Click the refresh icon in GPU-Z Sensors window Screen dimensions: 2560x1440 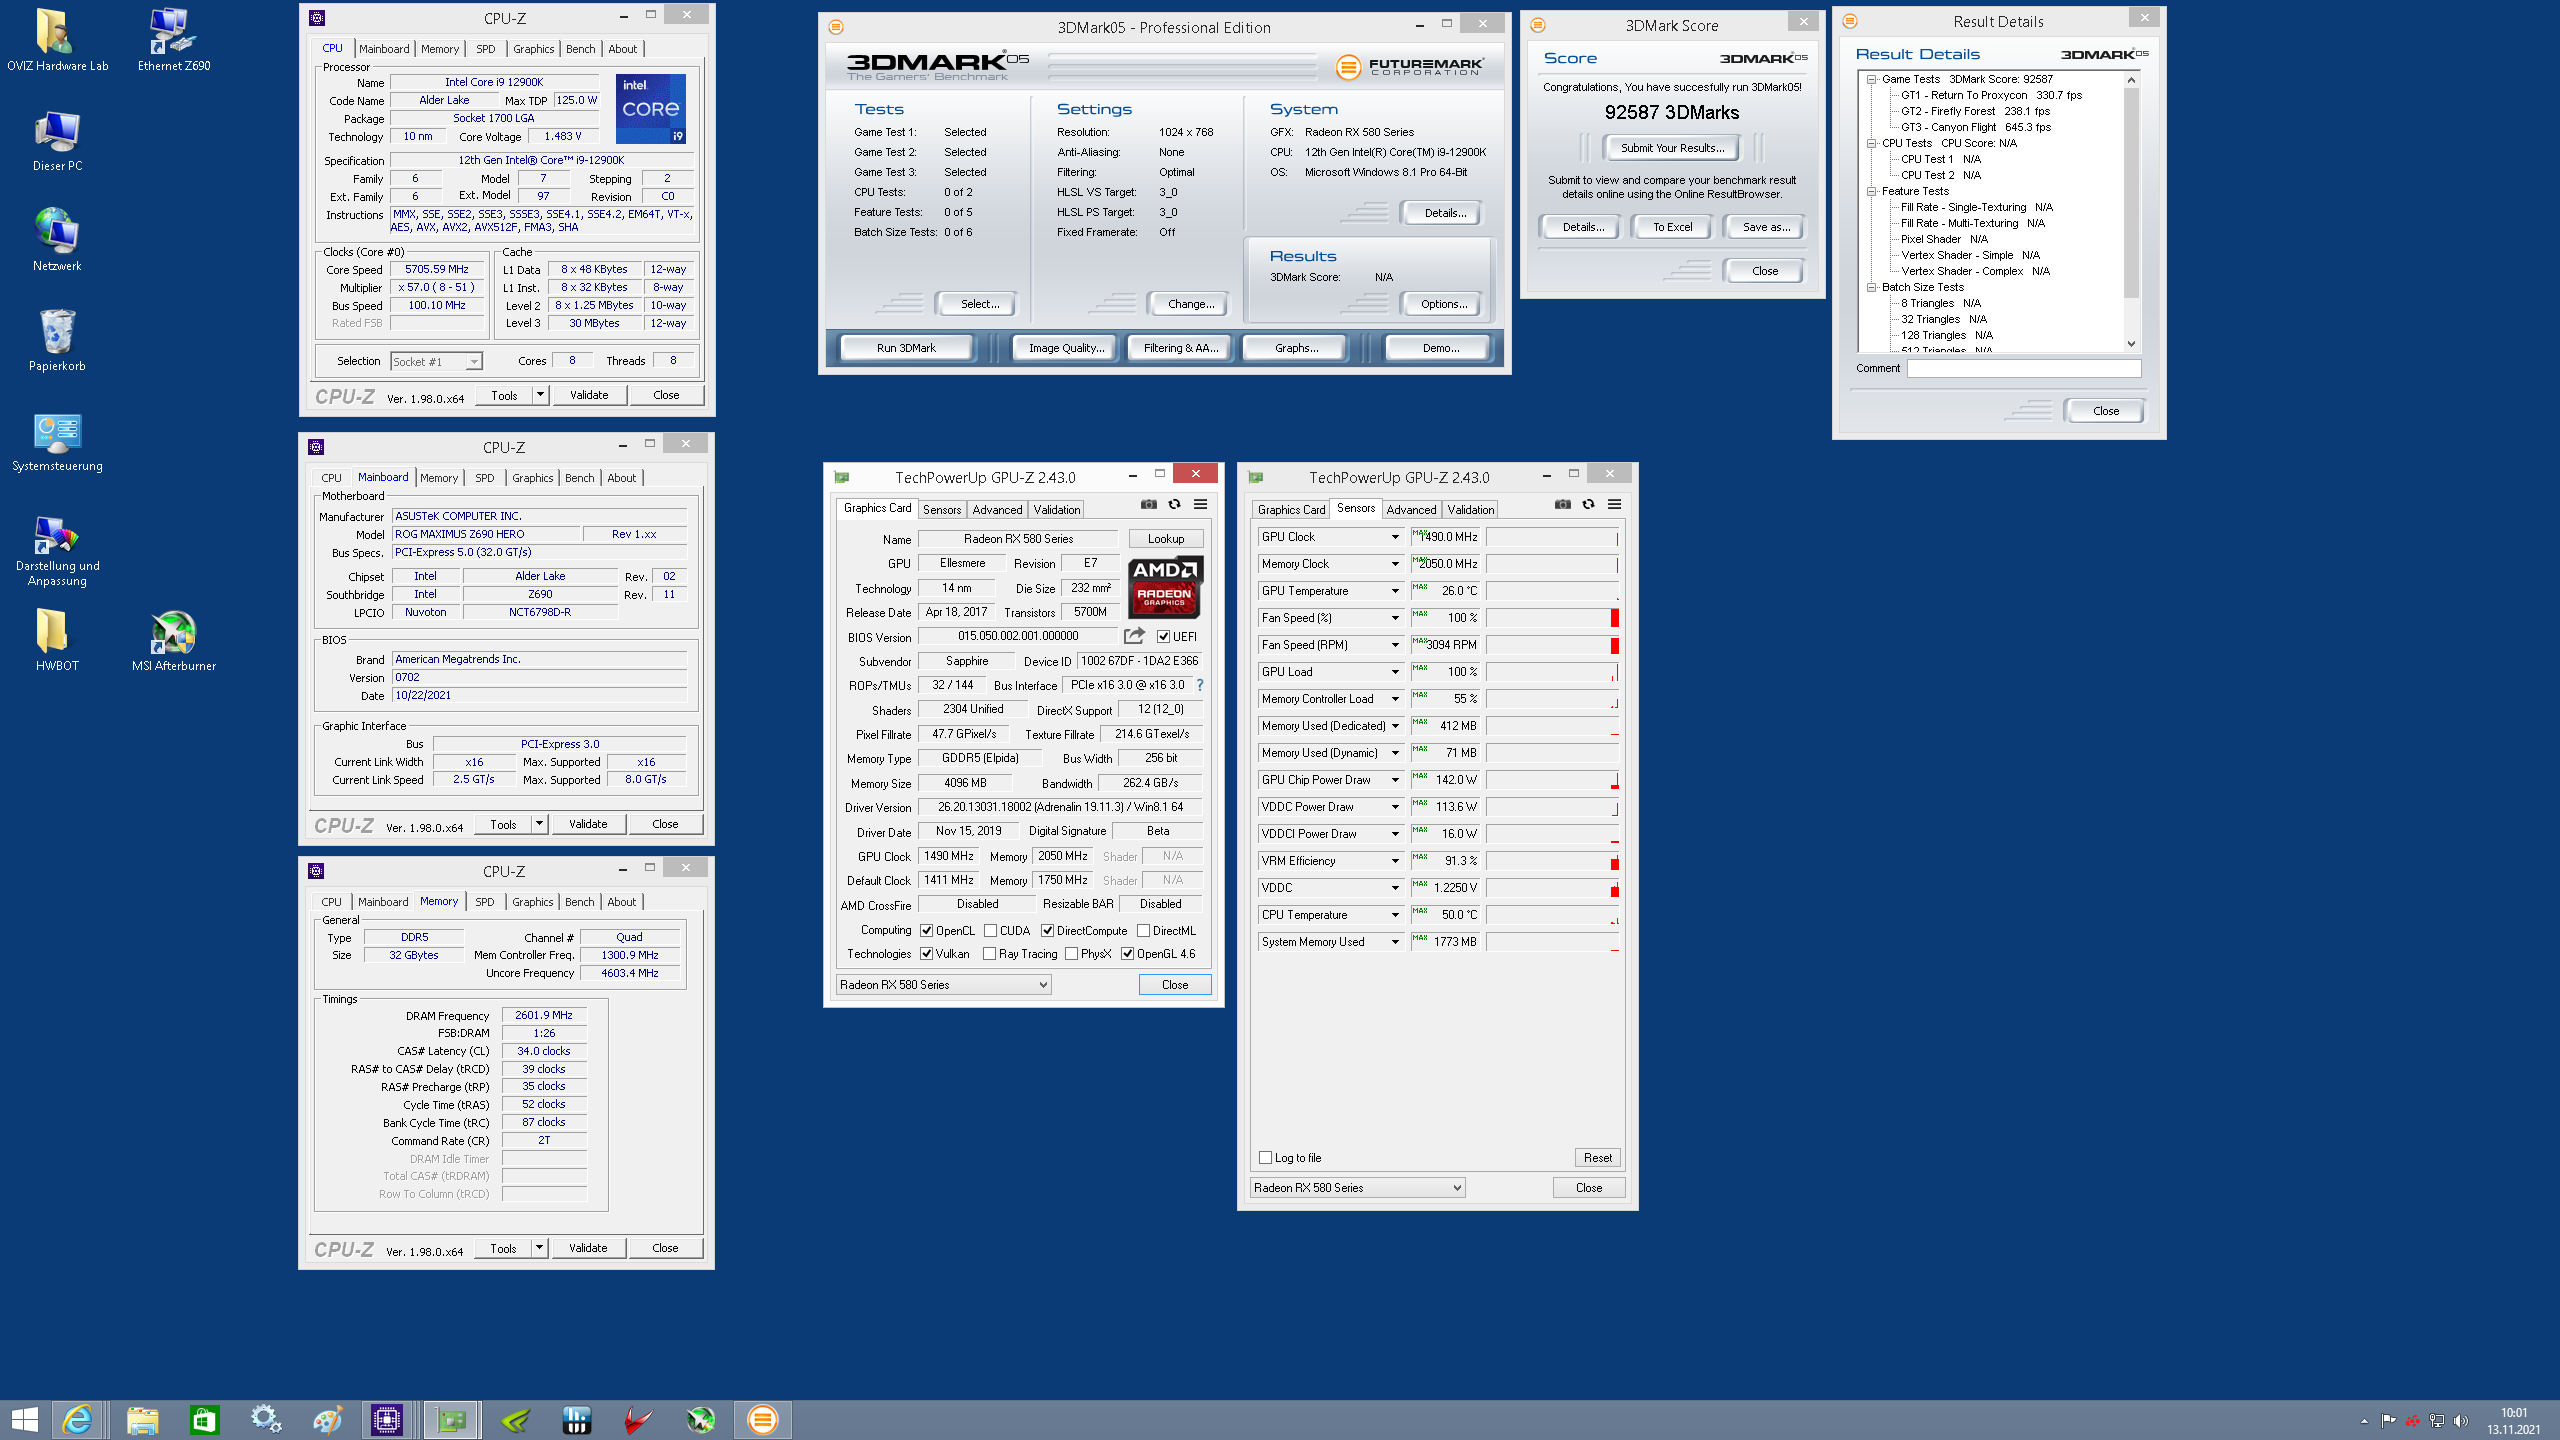(x=1589, y=504)
